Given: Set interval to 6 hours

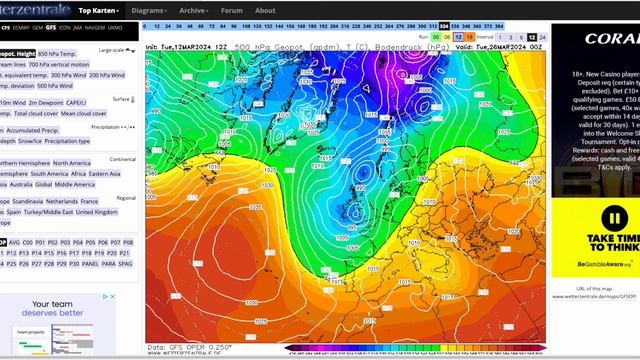Looking at the screenshot, I should click(x=521, y=37).
